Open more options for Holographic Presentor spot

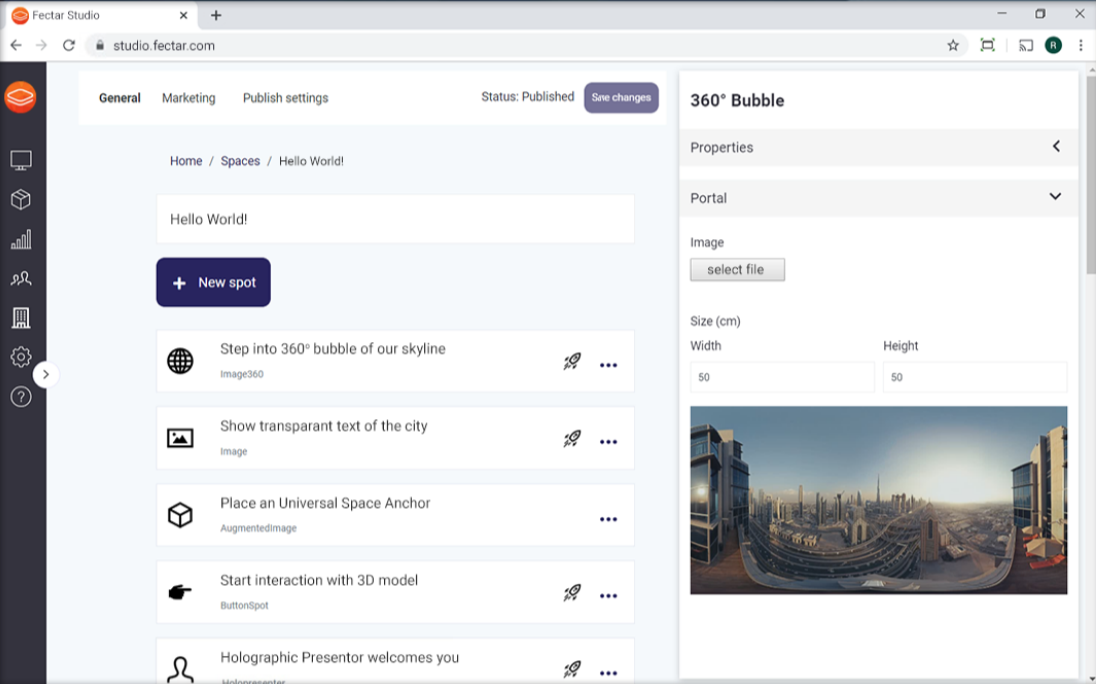click(608, 673)
